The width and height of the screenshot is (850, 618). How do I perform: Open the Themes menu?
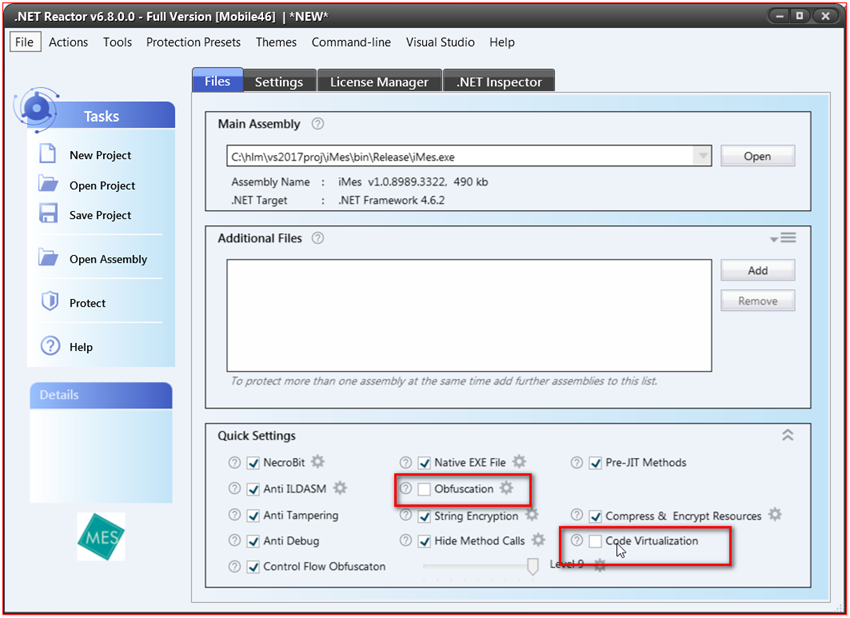(276, 42)
